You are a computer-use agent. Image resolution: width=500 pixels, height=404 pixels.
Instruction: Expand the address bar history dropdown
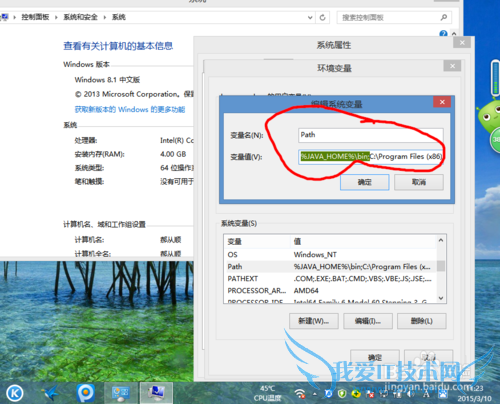tap(310, 17)
